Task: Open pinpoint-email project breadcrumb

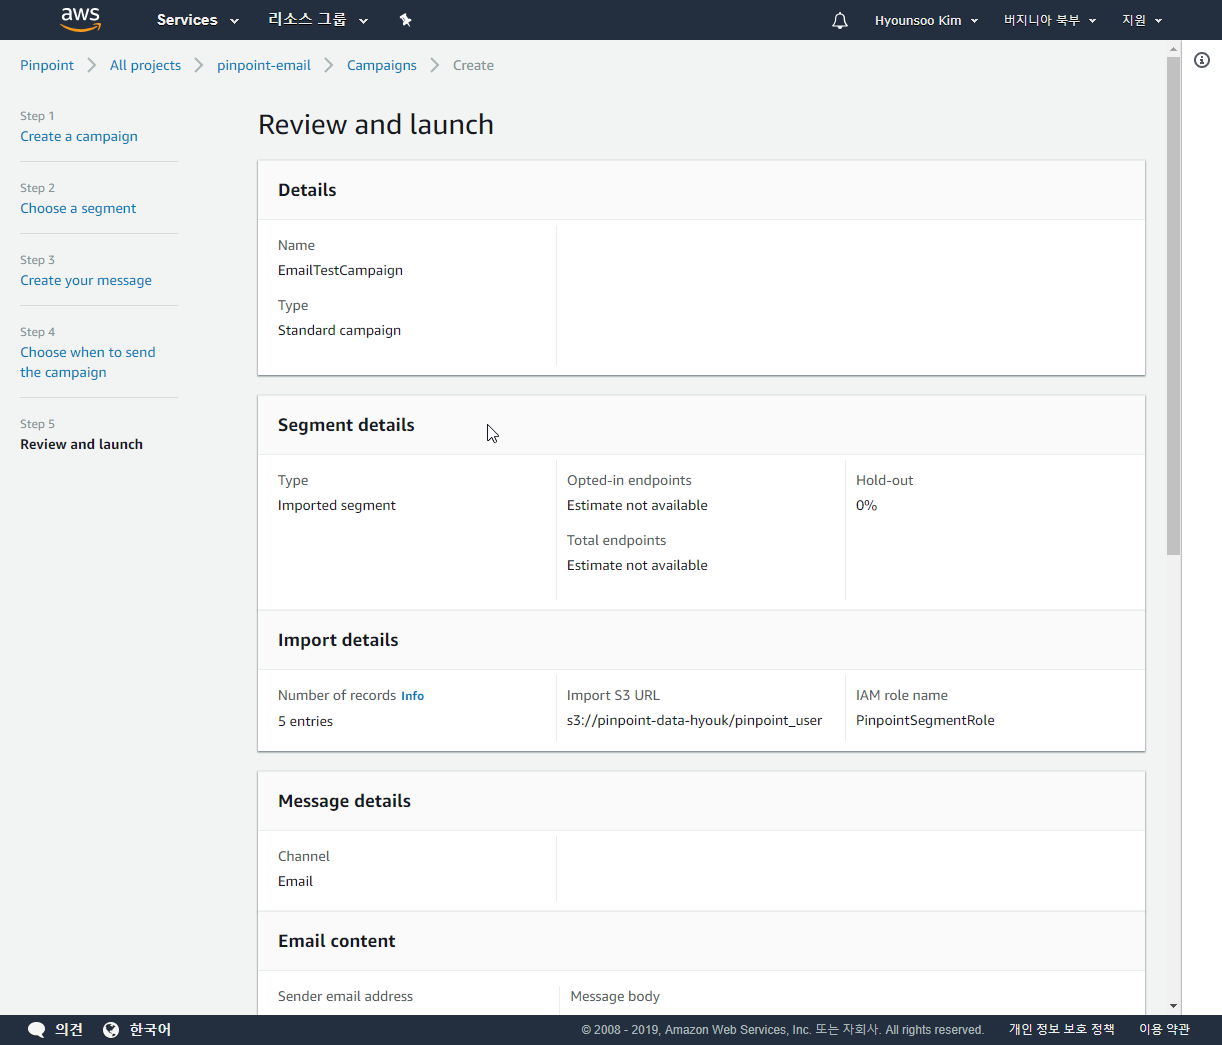Action: click(264, 65)
